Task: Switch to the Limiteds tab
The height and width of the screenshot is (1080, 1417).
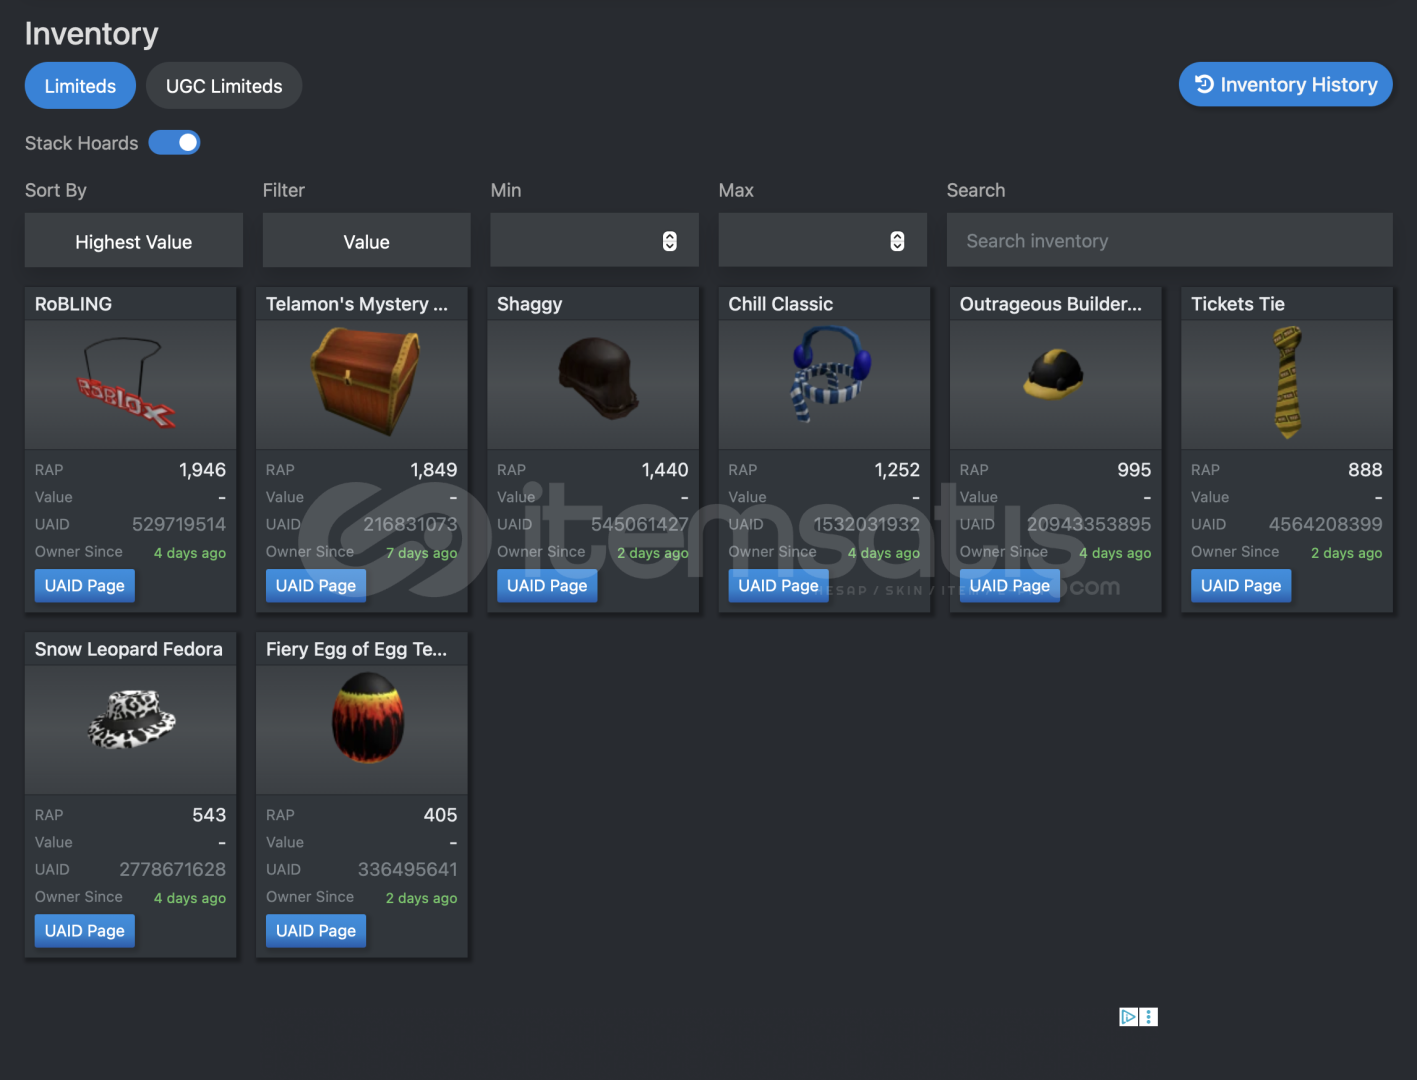Action: click(80, 86)
